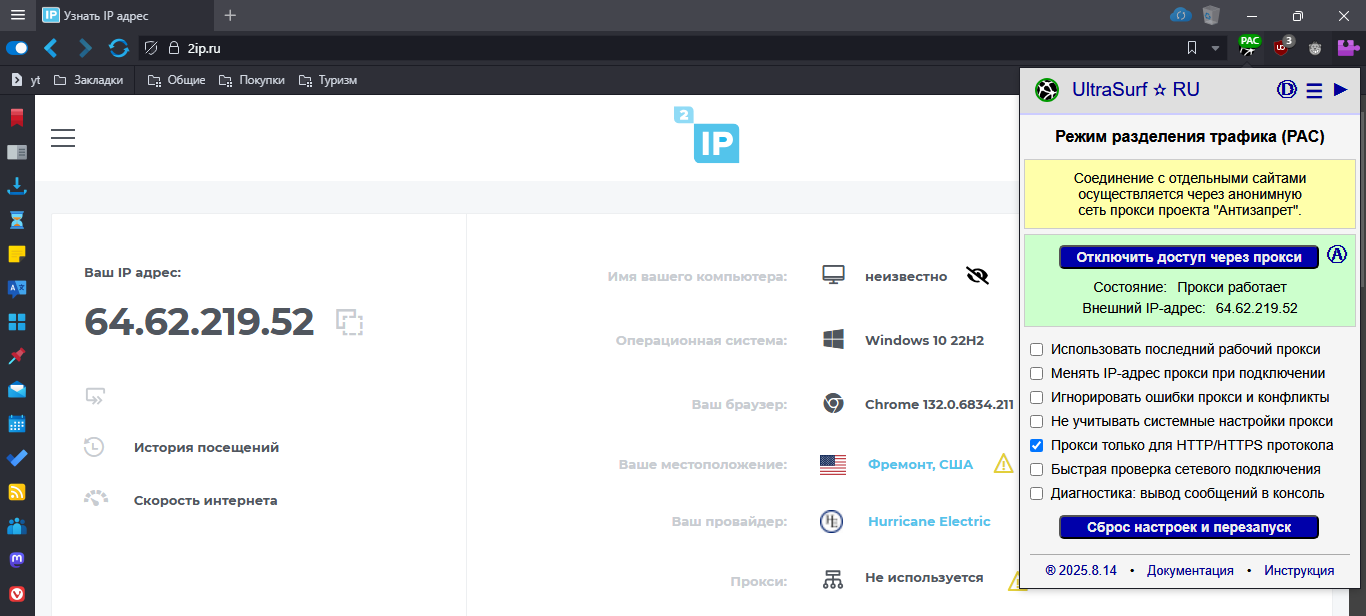Open the History hourglass side panel

[x=17, y=220]
